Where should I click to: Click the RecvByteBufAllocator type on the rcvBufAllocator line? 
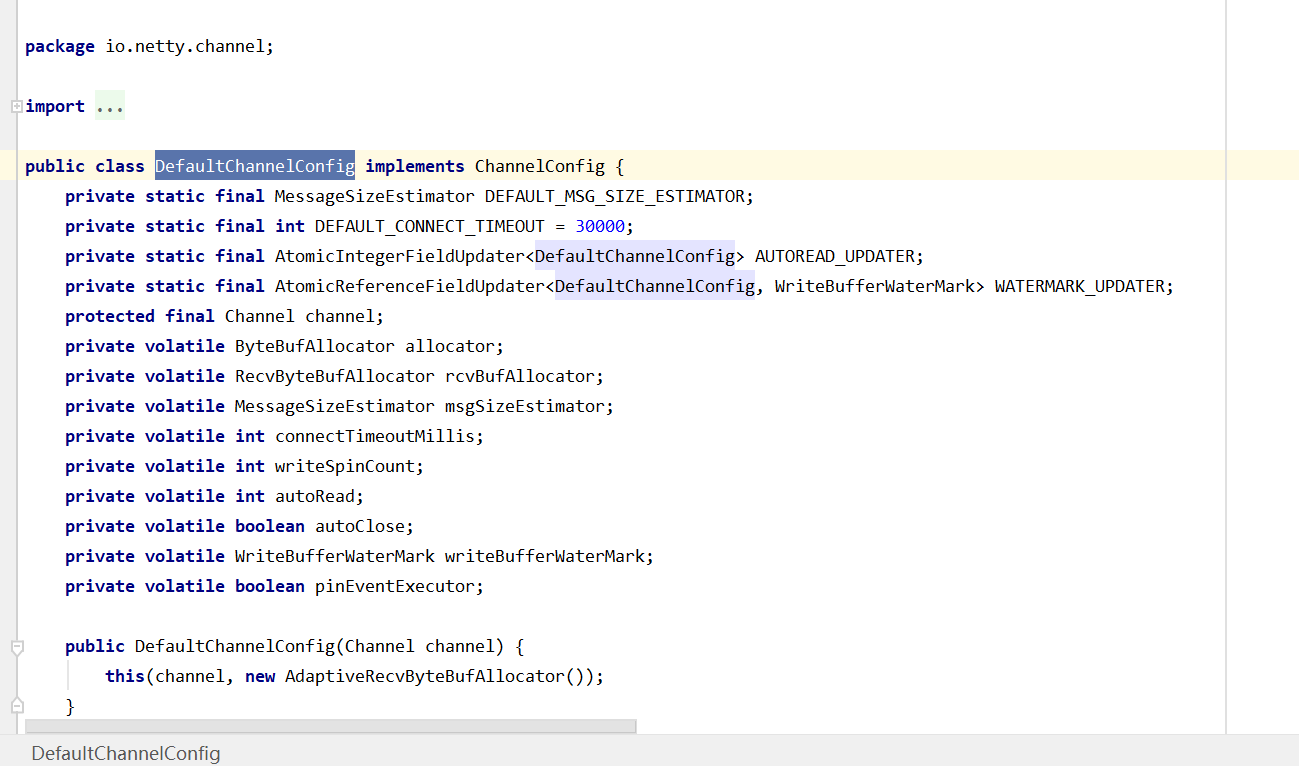tap(335, 376)
